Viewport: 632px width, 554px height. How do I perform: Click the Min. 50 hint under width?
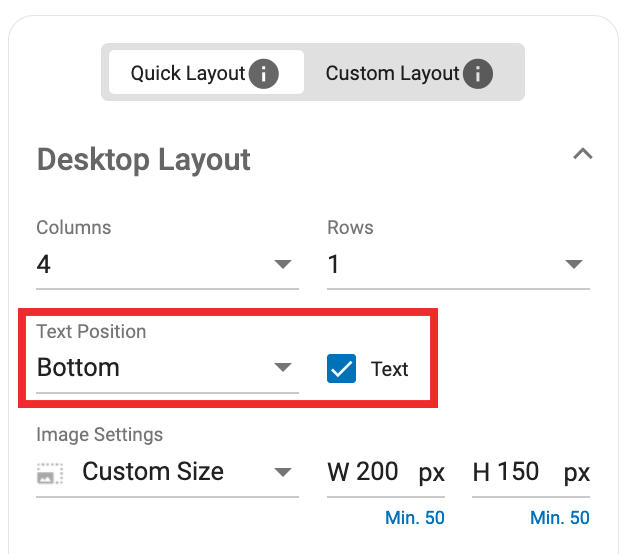click(x=414, y=518)
